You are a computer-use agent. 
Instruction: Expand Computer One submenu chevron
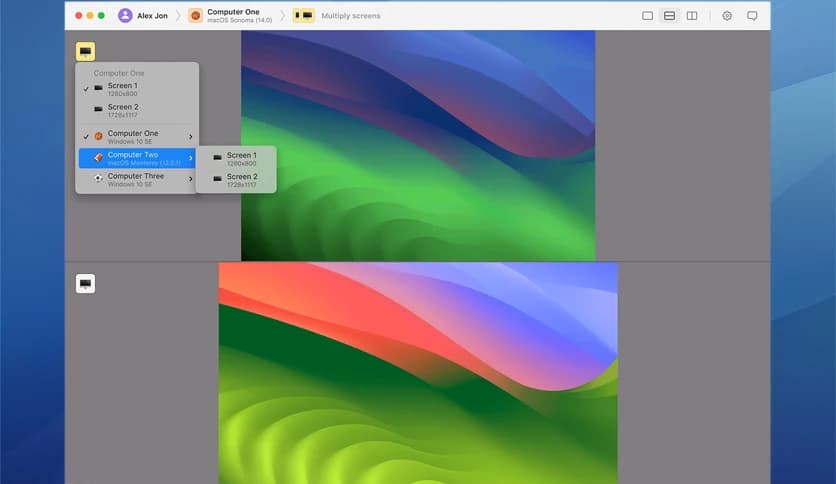(190, 137)
